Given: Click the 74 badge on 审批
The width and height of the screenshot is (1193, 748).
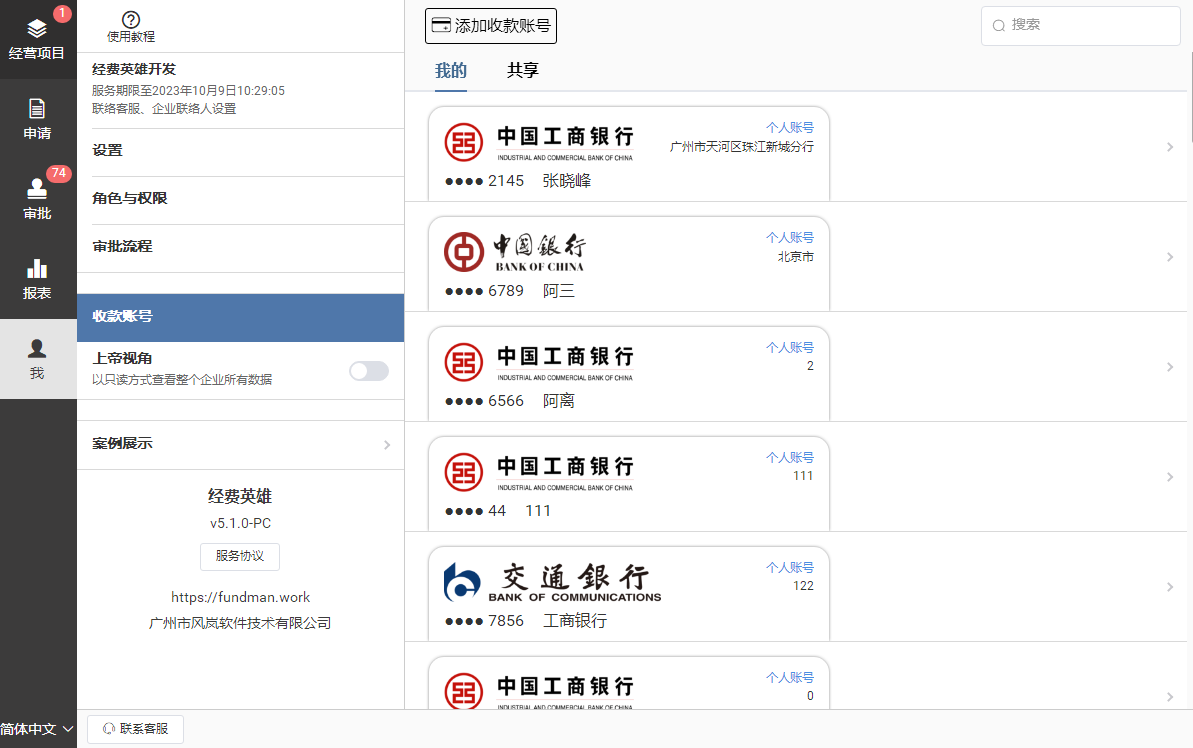Looking at the screenshot, I should 59,173.
